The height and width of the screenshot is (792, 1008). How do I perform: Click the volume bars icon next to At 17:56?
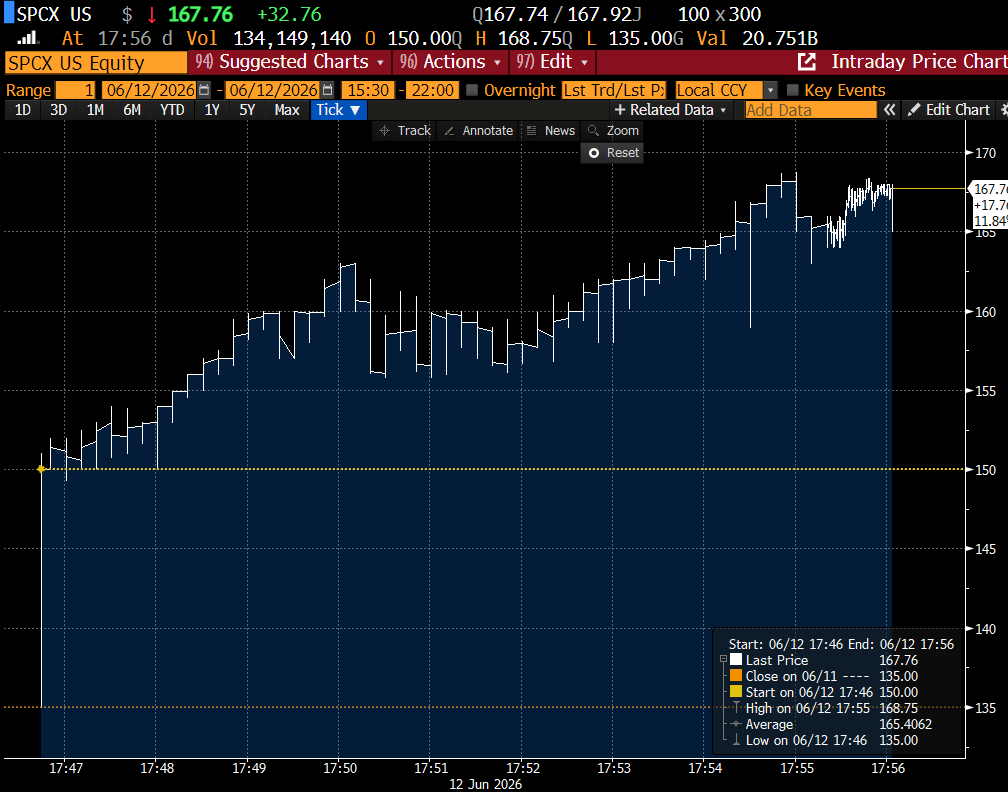pos(28,39)
